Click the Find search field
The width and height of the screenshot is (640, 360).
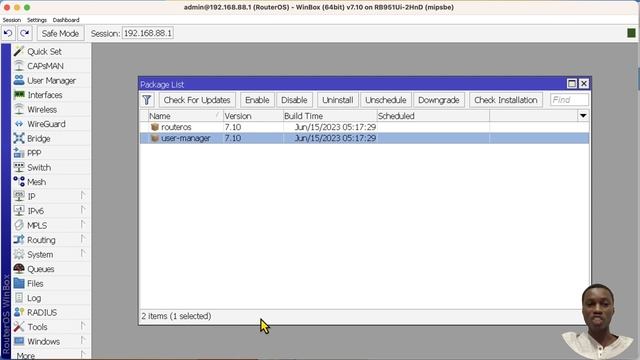coord(569,100)
